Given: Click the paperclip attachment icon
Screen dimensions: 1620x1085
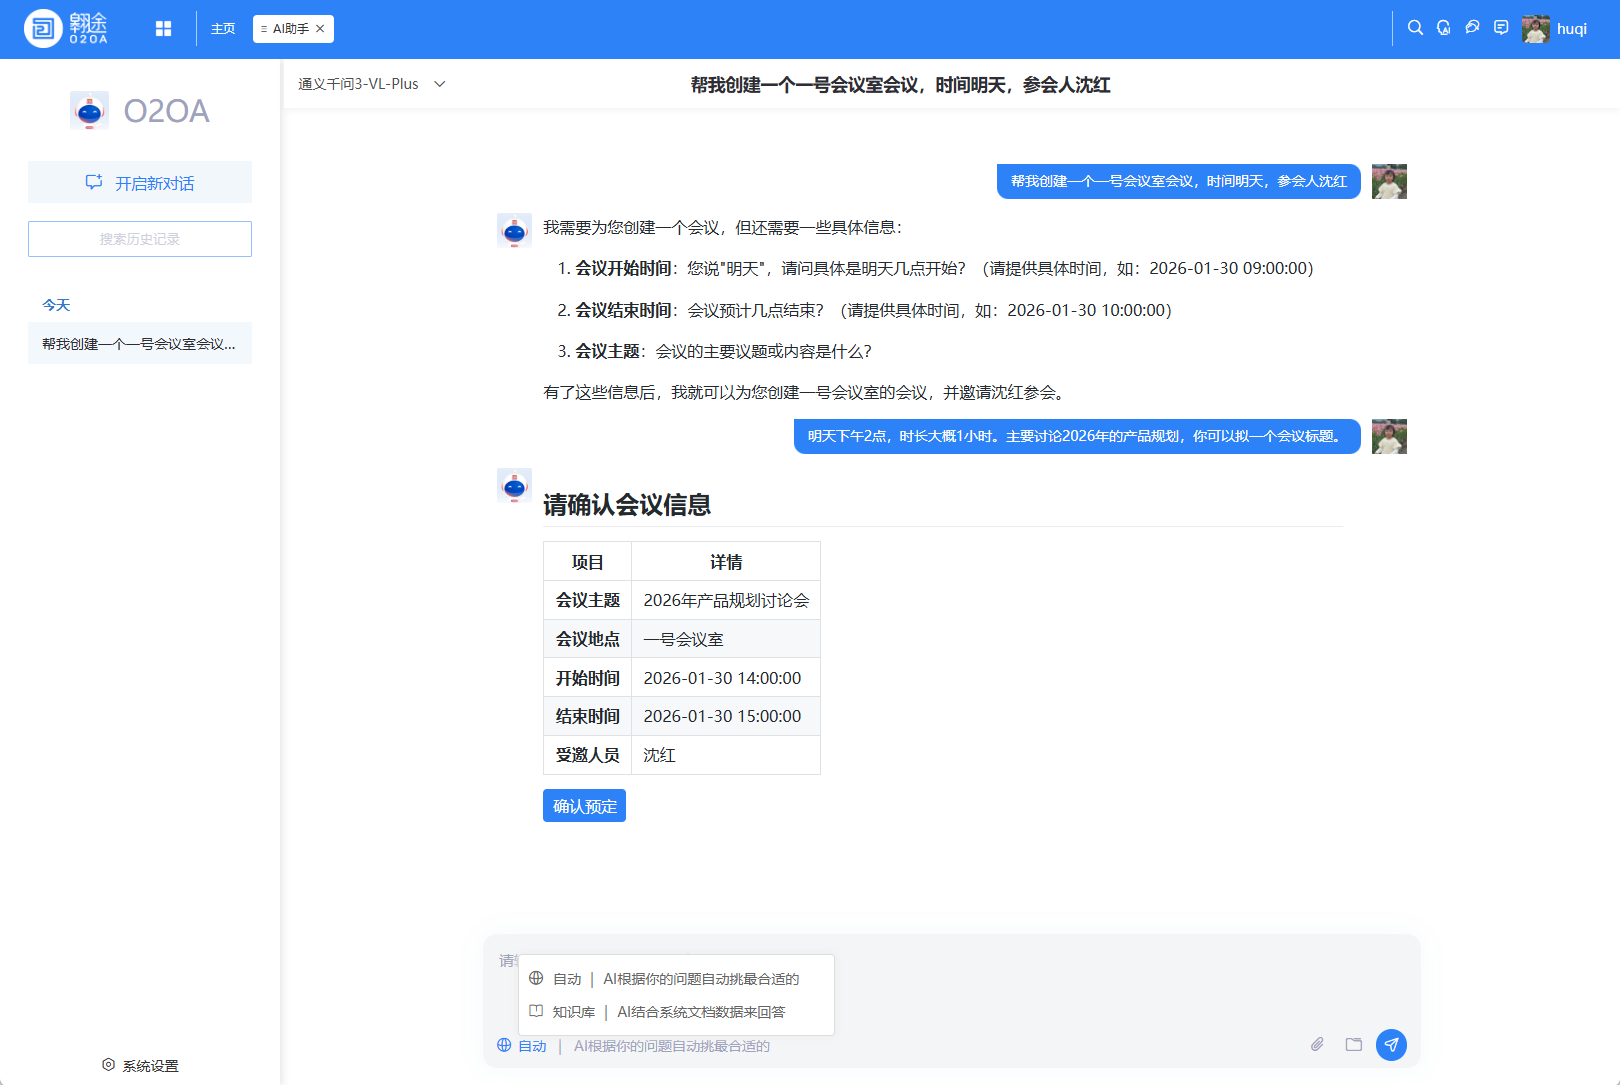Looking at the screenshot, I should tap(1317, 1044).
